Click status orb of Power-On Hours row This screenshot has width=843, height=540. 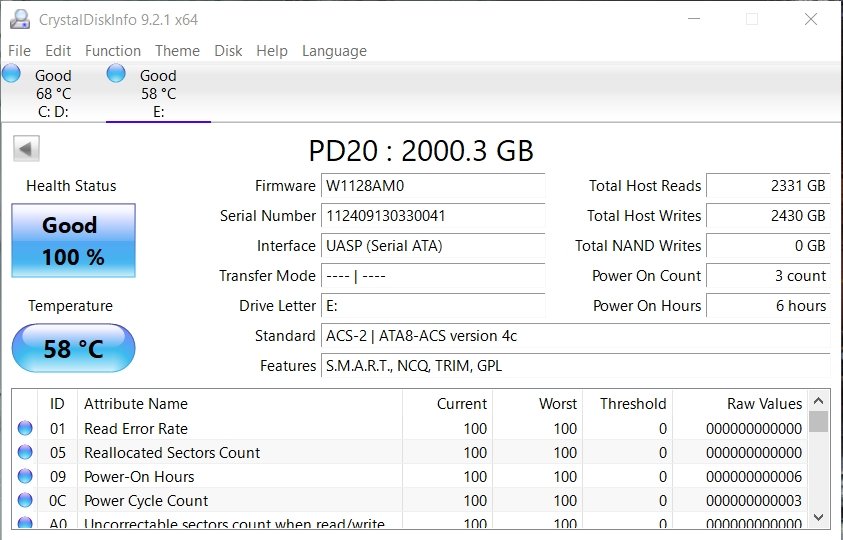click(25, 476)
